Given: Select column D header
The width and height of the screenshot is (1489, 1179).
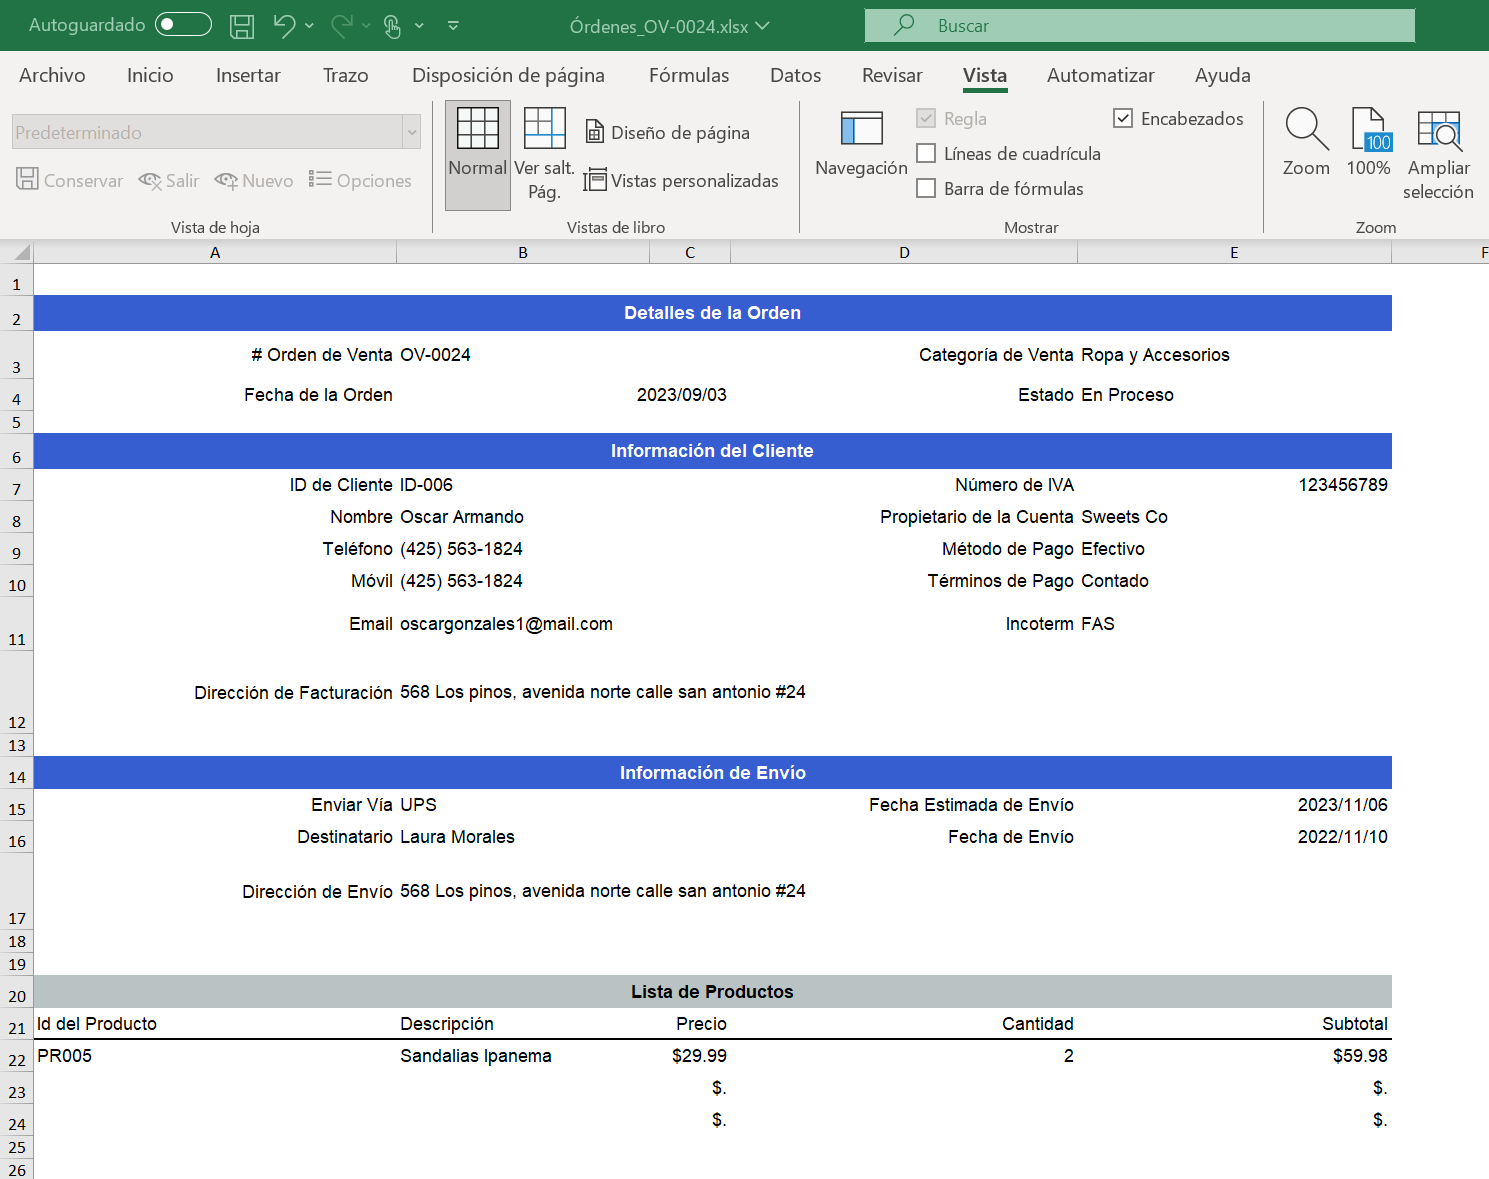Looking at the screenshot, I should (x=904, y=253).
